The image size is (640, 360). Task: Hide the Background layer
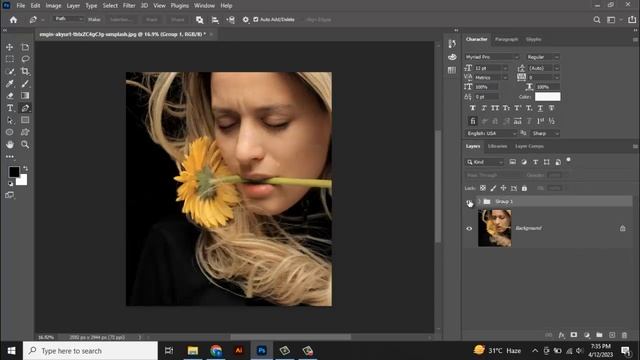(x=469, y=229)
